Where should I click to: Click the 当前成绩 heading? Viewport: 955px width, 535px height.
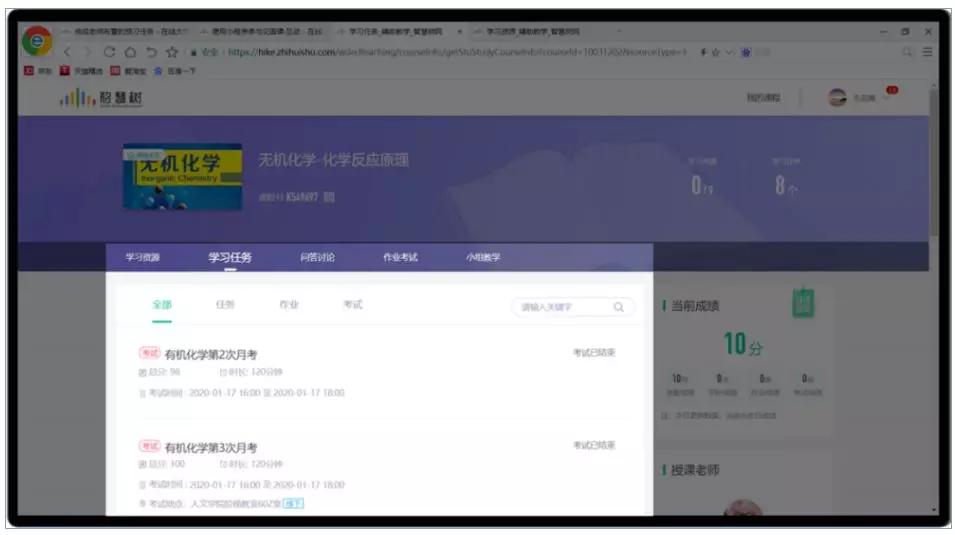[695, 306]
